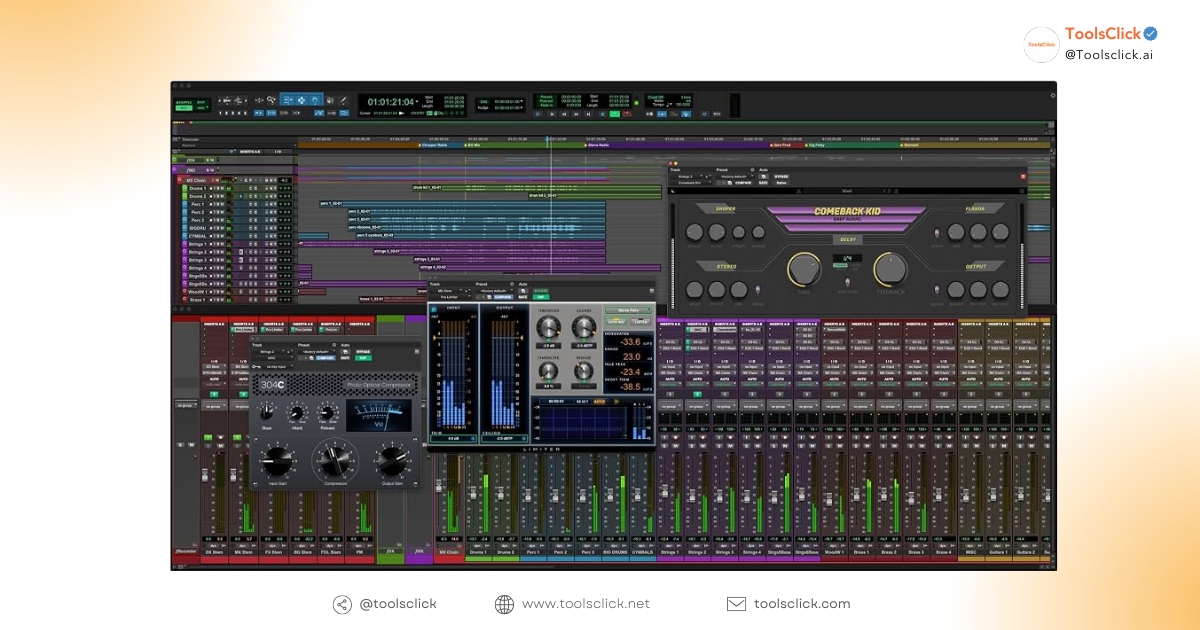Open the Limiter window preset dropdown

pos(497,290)
